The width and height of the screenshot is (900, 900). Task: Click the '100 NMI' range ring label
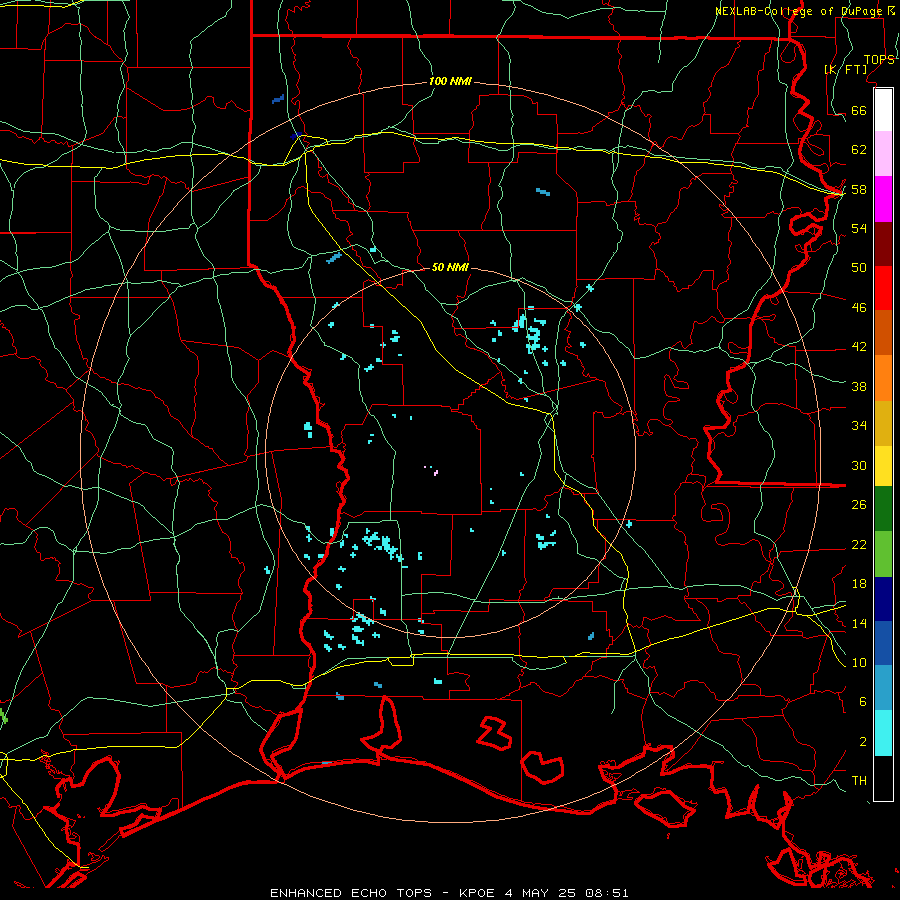click(x=450, y=82)
